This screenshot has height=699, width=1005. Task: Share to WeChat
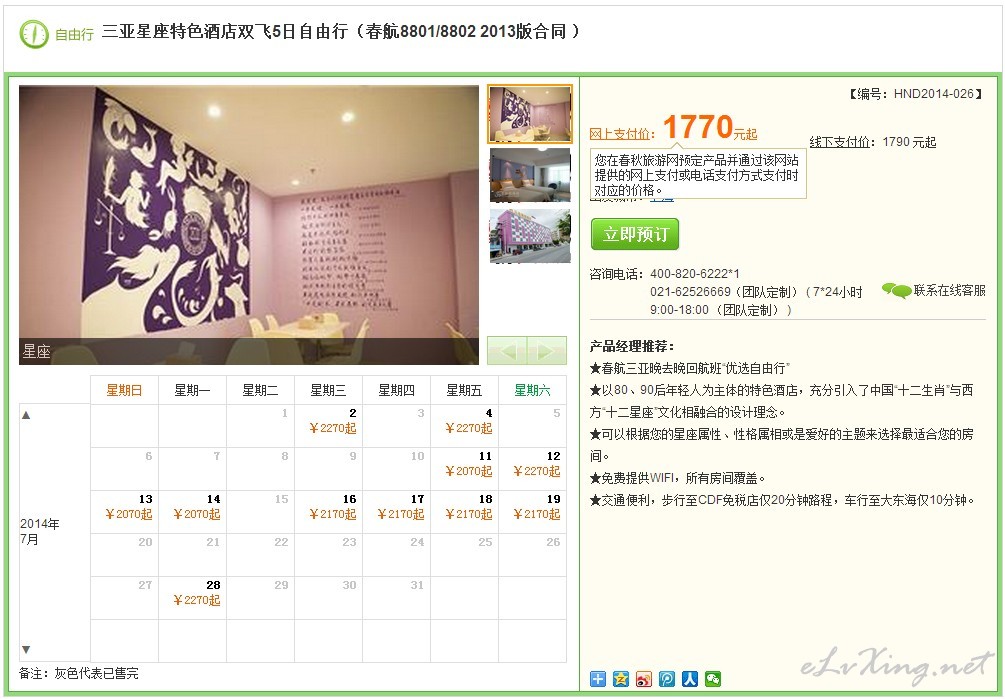click(x=713, y=678)
